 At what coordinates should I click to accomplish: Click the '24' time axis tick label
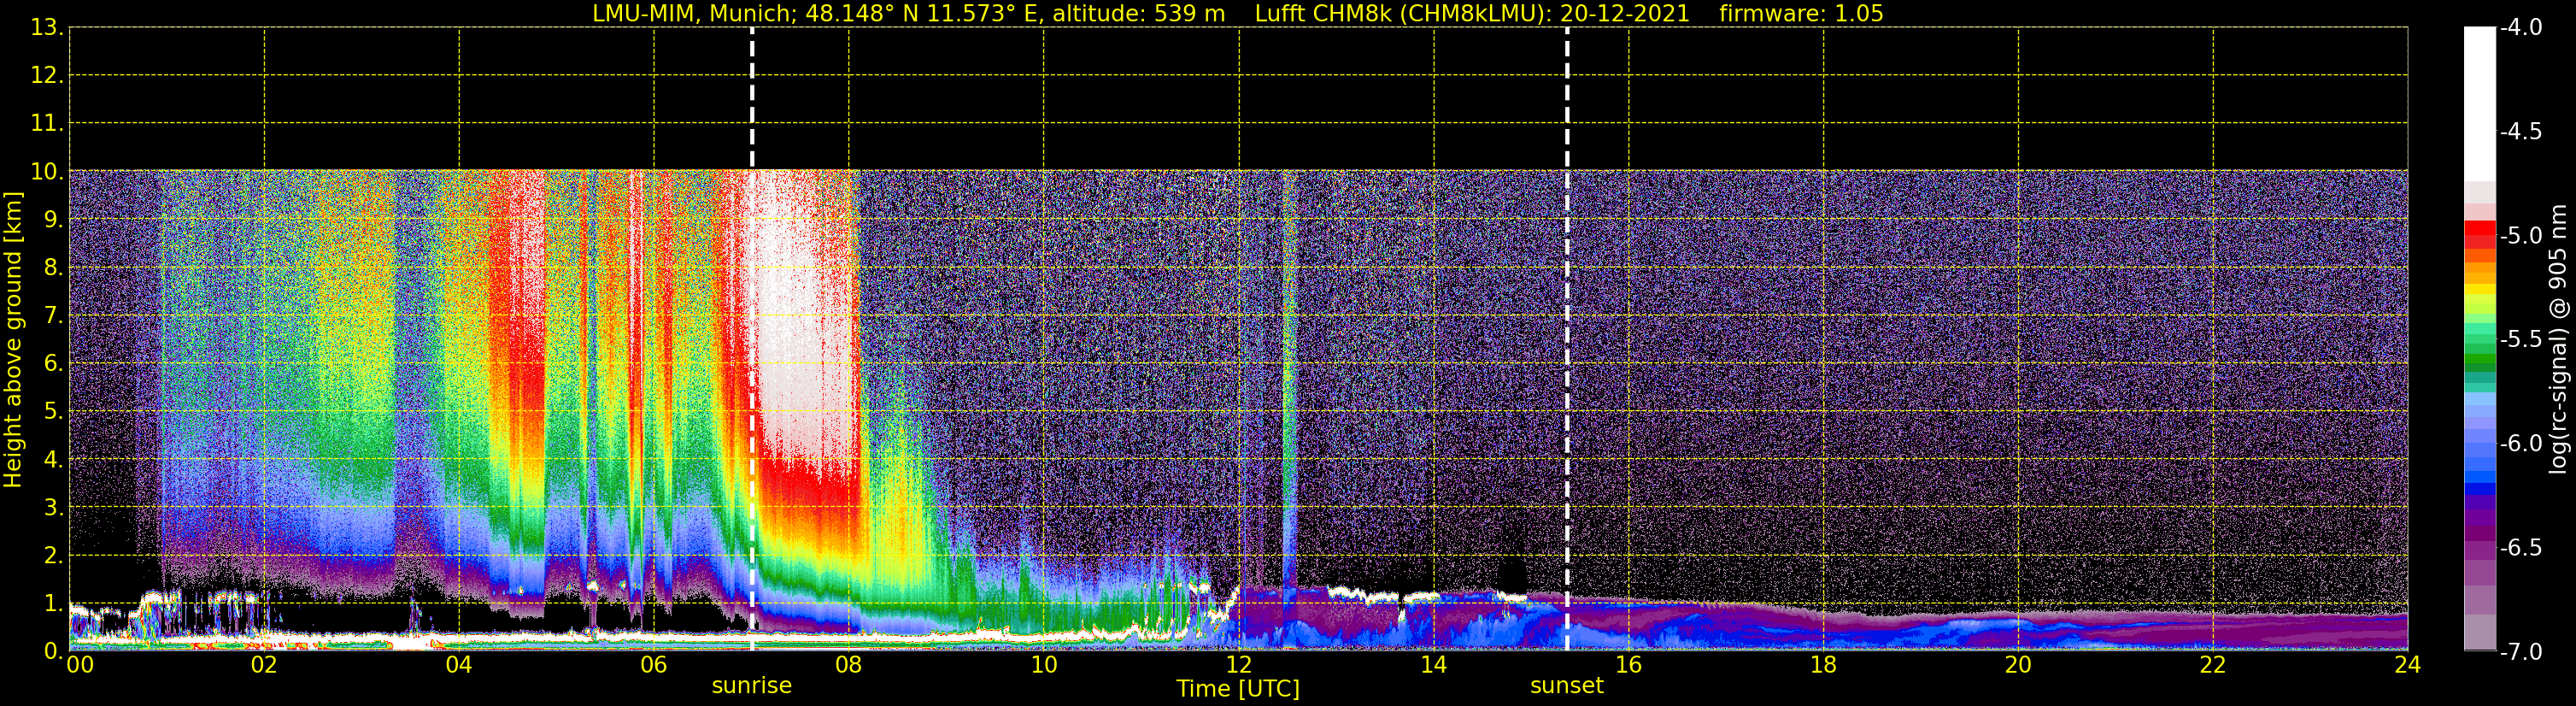click(2407, 665)
